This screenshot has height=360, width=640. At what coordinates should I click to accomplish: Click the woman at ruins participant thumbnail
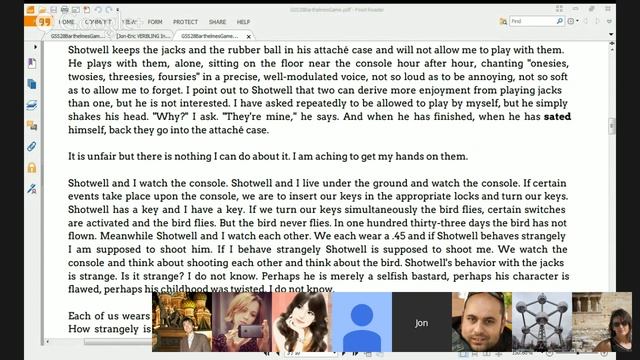[602, 322]
